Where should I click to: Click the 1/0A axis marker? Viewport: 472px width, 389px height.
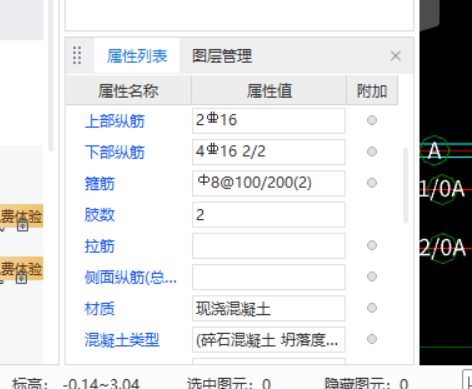pos(442,189)
